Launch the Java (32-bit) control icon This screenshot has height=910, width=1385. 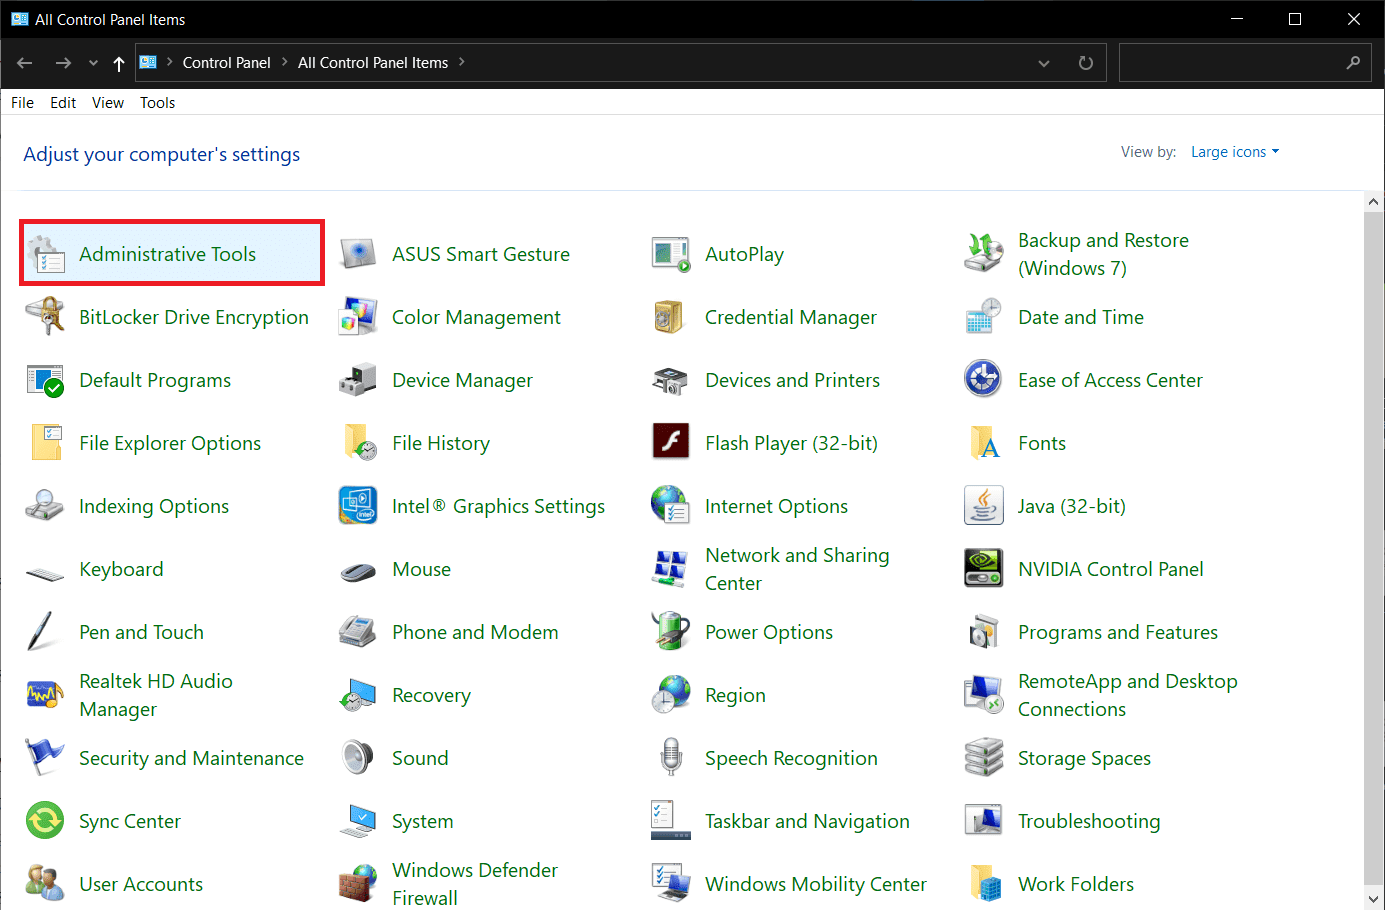click(x=1072, y=505)
